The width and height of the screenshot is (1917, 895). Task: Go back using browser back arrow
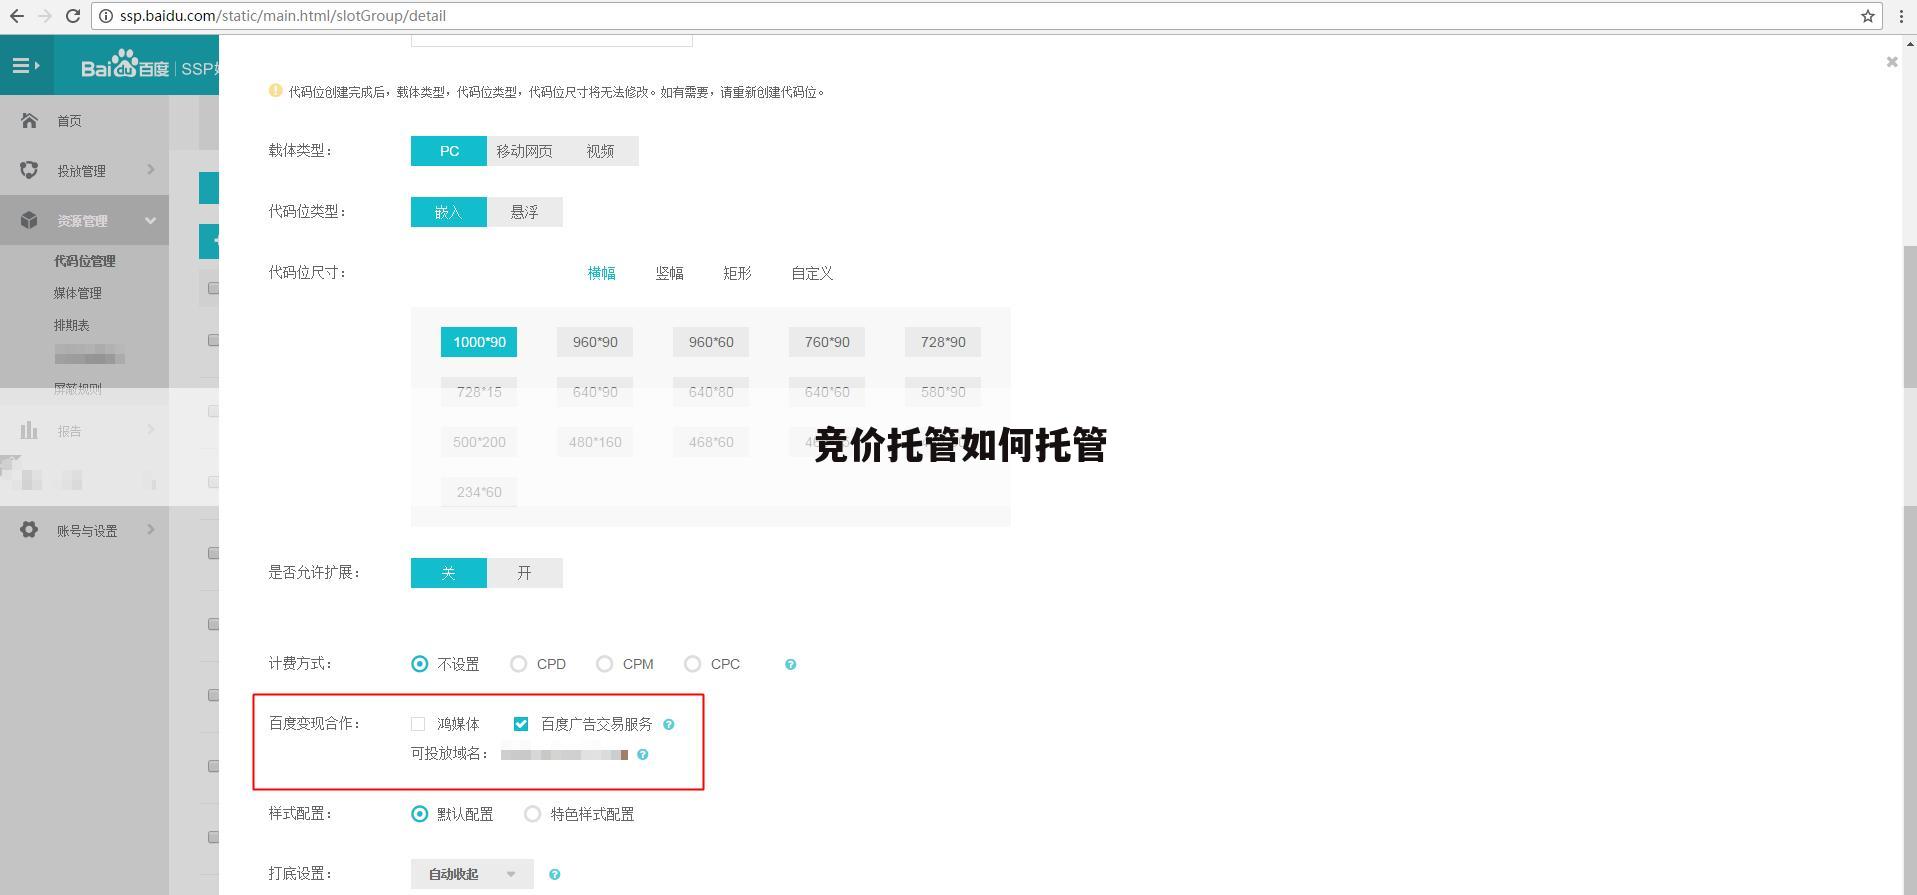[x=17, y=16]
